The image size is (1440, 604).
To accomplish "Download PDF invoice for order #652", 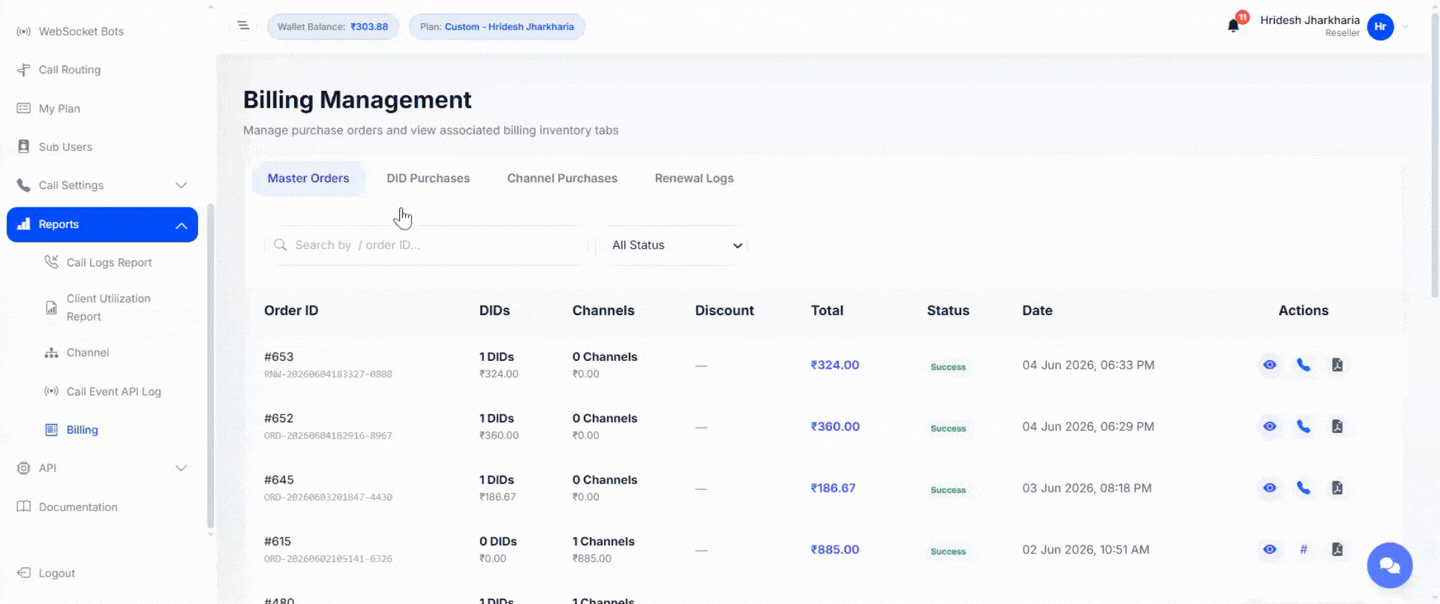I will point(1337,426).
